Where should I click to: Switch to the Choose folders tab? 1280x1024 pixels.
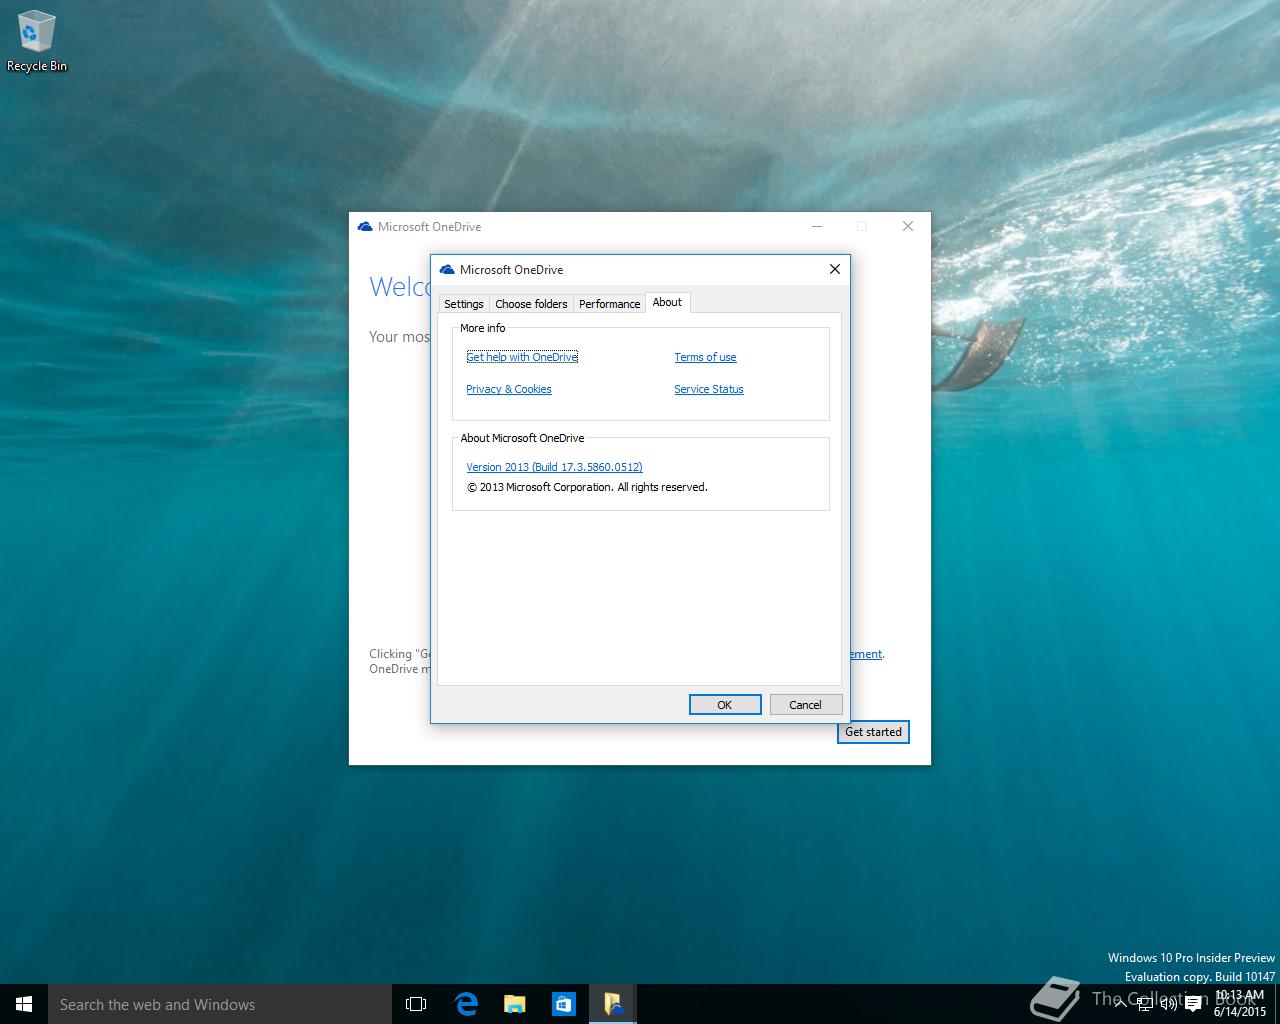(x=531, y=304)
